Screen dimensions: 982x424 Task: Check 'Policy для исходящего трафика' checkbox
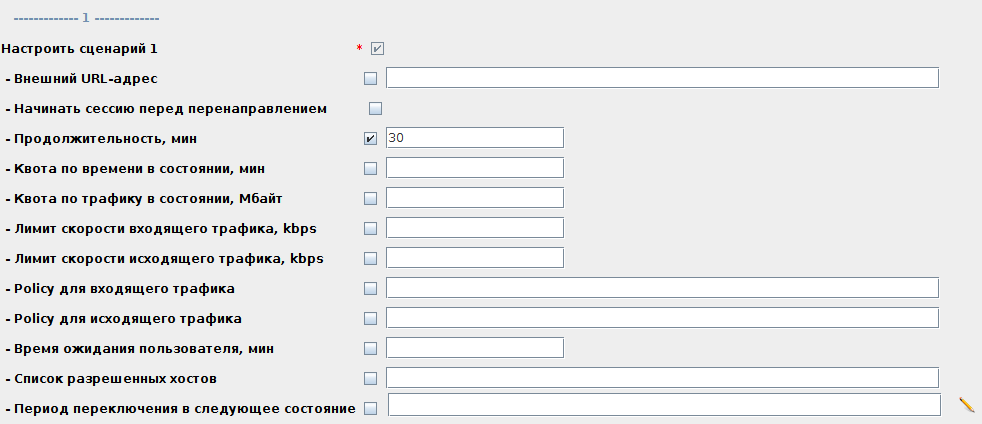click(x=371, y=318)
